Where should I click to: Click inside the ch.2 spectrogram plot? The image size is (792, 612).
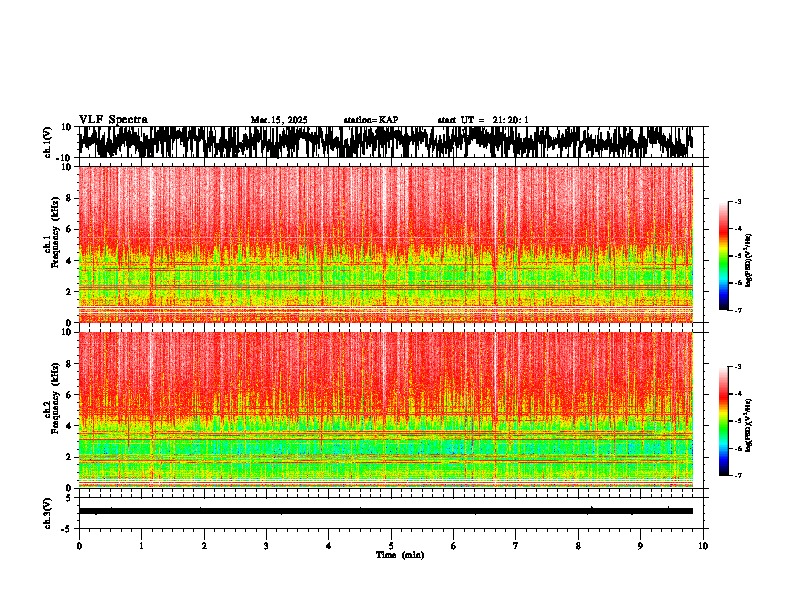click(x=385, y=410)
